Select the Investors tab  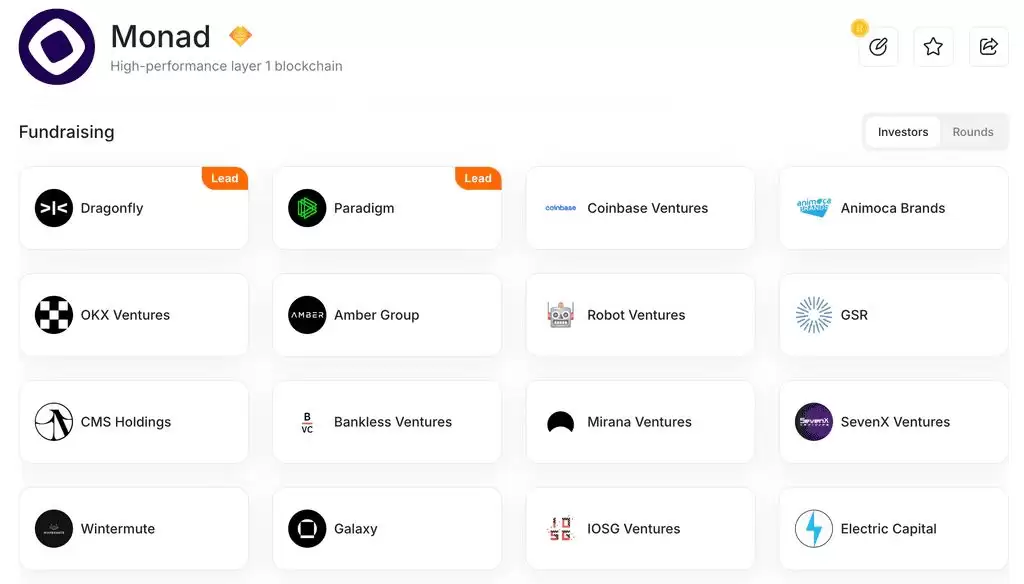902,132
